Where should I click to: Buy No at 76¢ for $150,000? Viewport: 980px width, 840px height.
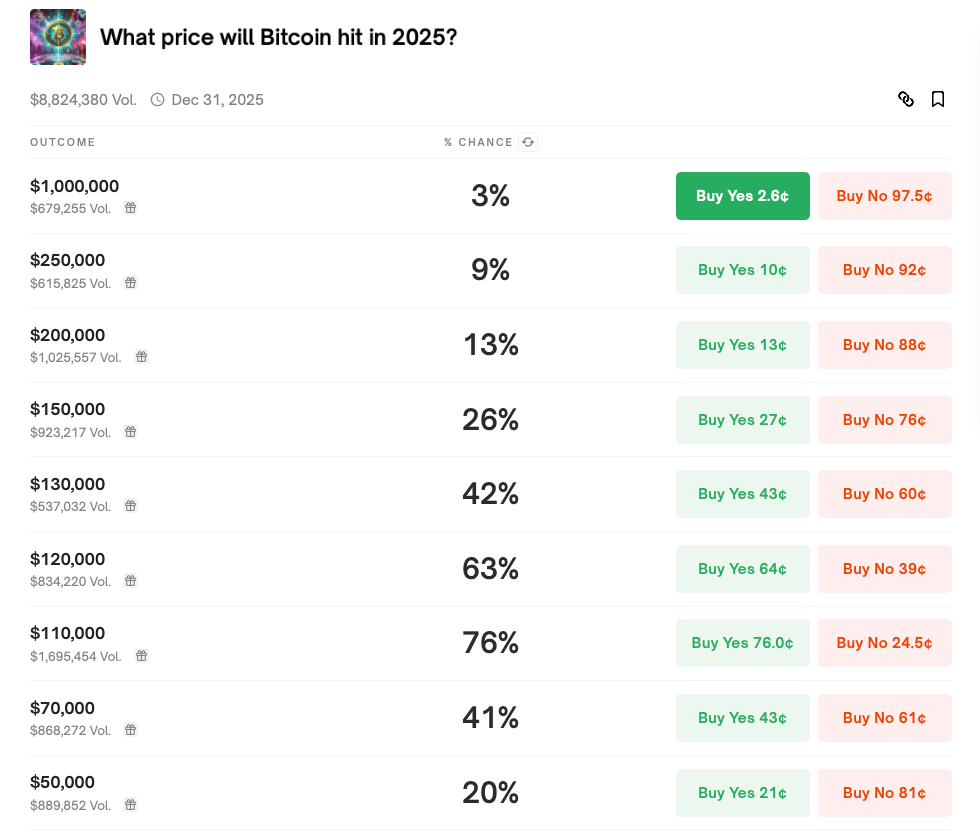[884, 420]
